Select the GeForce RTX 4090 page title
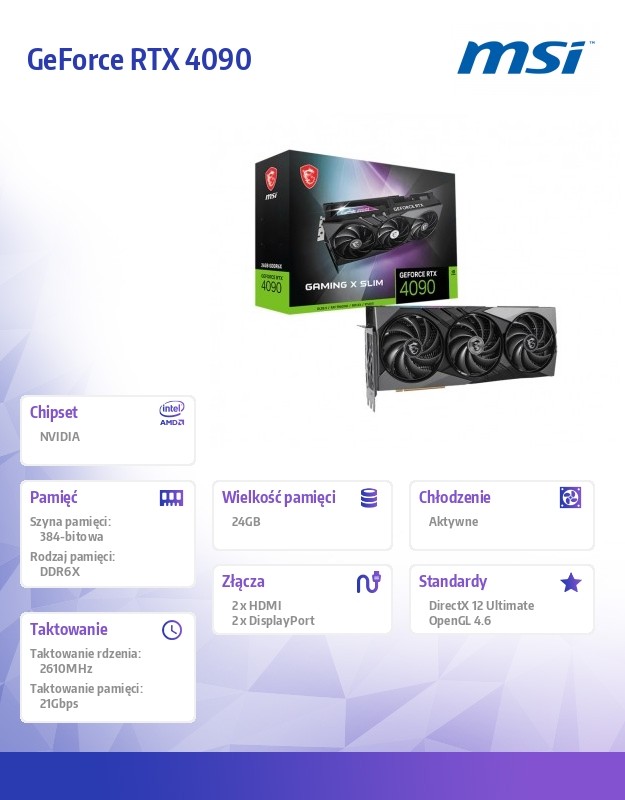This screenshot has height=800, width=625. click(x=139, y=59)
